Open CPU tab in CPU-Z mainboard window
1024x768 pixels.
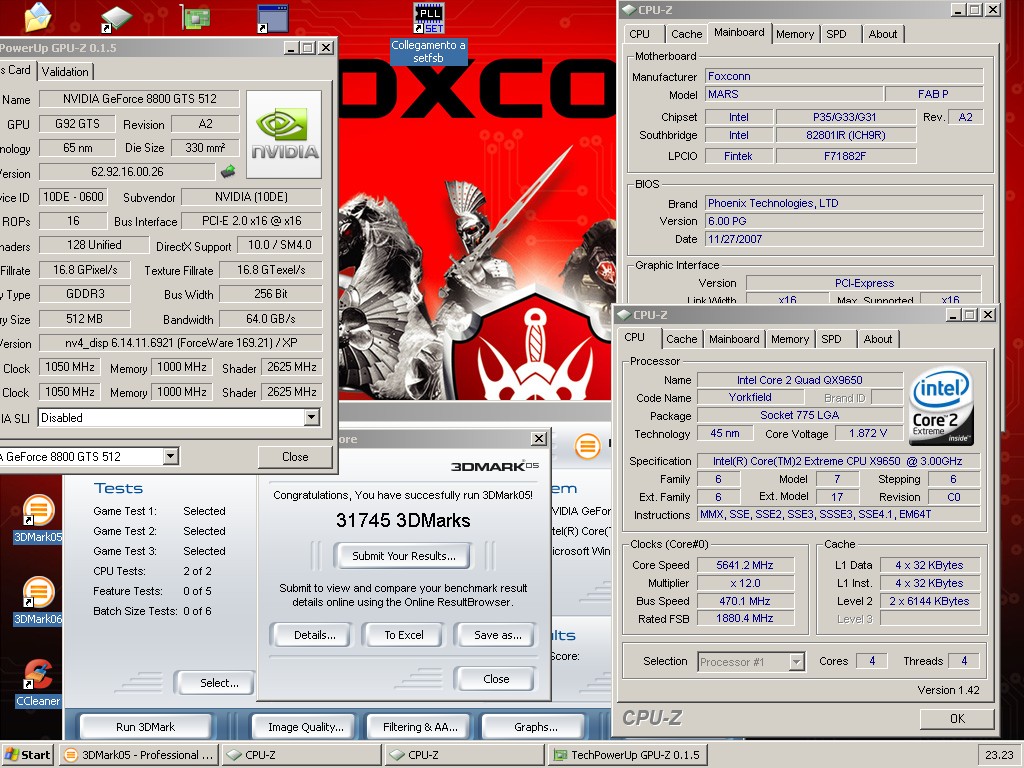pyautogui.click(x=639, y=34)
